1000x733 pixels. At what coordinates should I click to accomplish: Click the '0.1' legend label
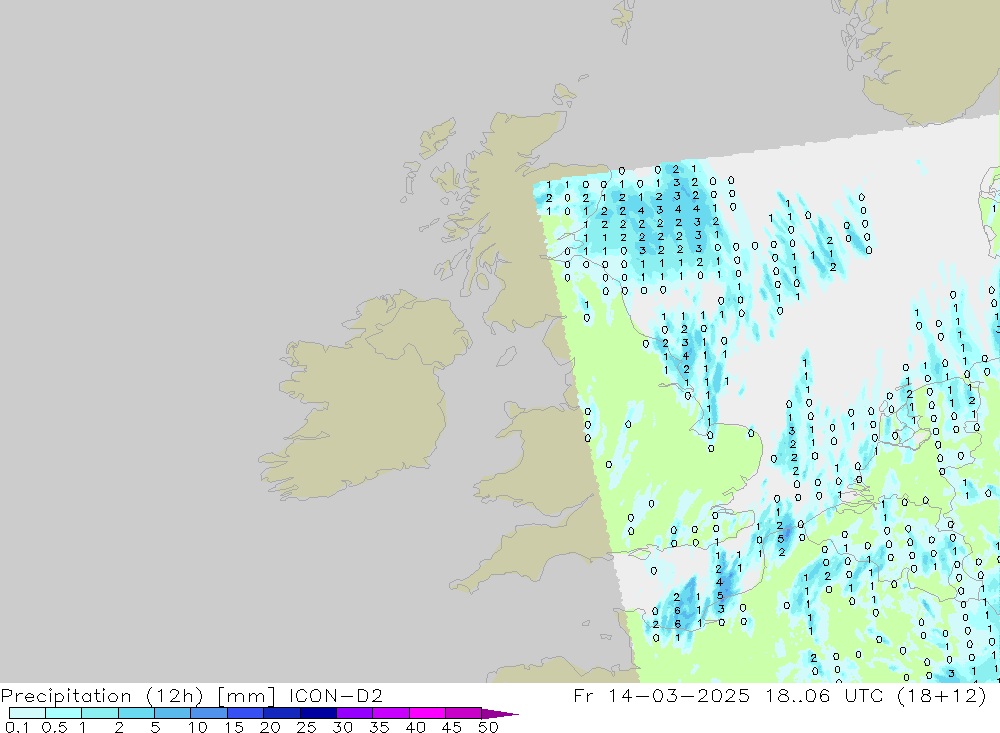tap(17, 727)
